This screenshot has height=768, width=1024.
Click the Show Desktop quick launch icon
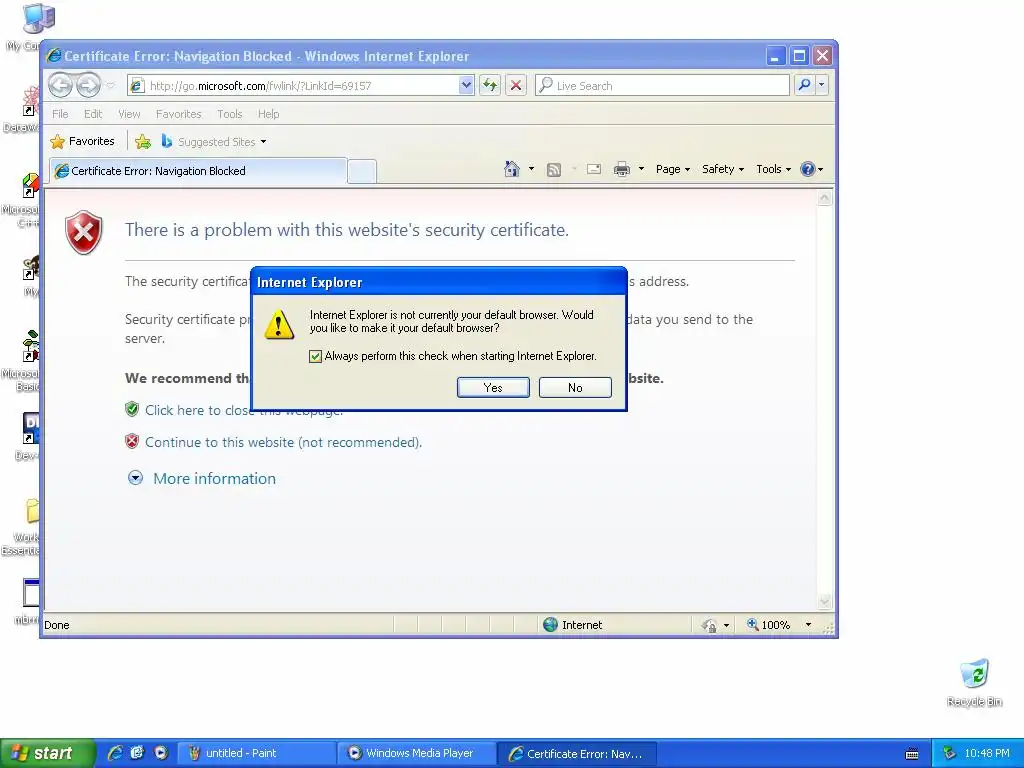click(137, 753)
